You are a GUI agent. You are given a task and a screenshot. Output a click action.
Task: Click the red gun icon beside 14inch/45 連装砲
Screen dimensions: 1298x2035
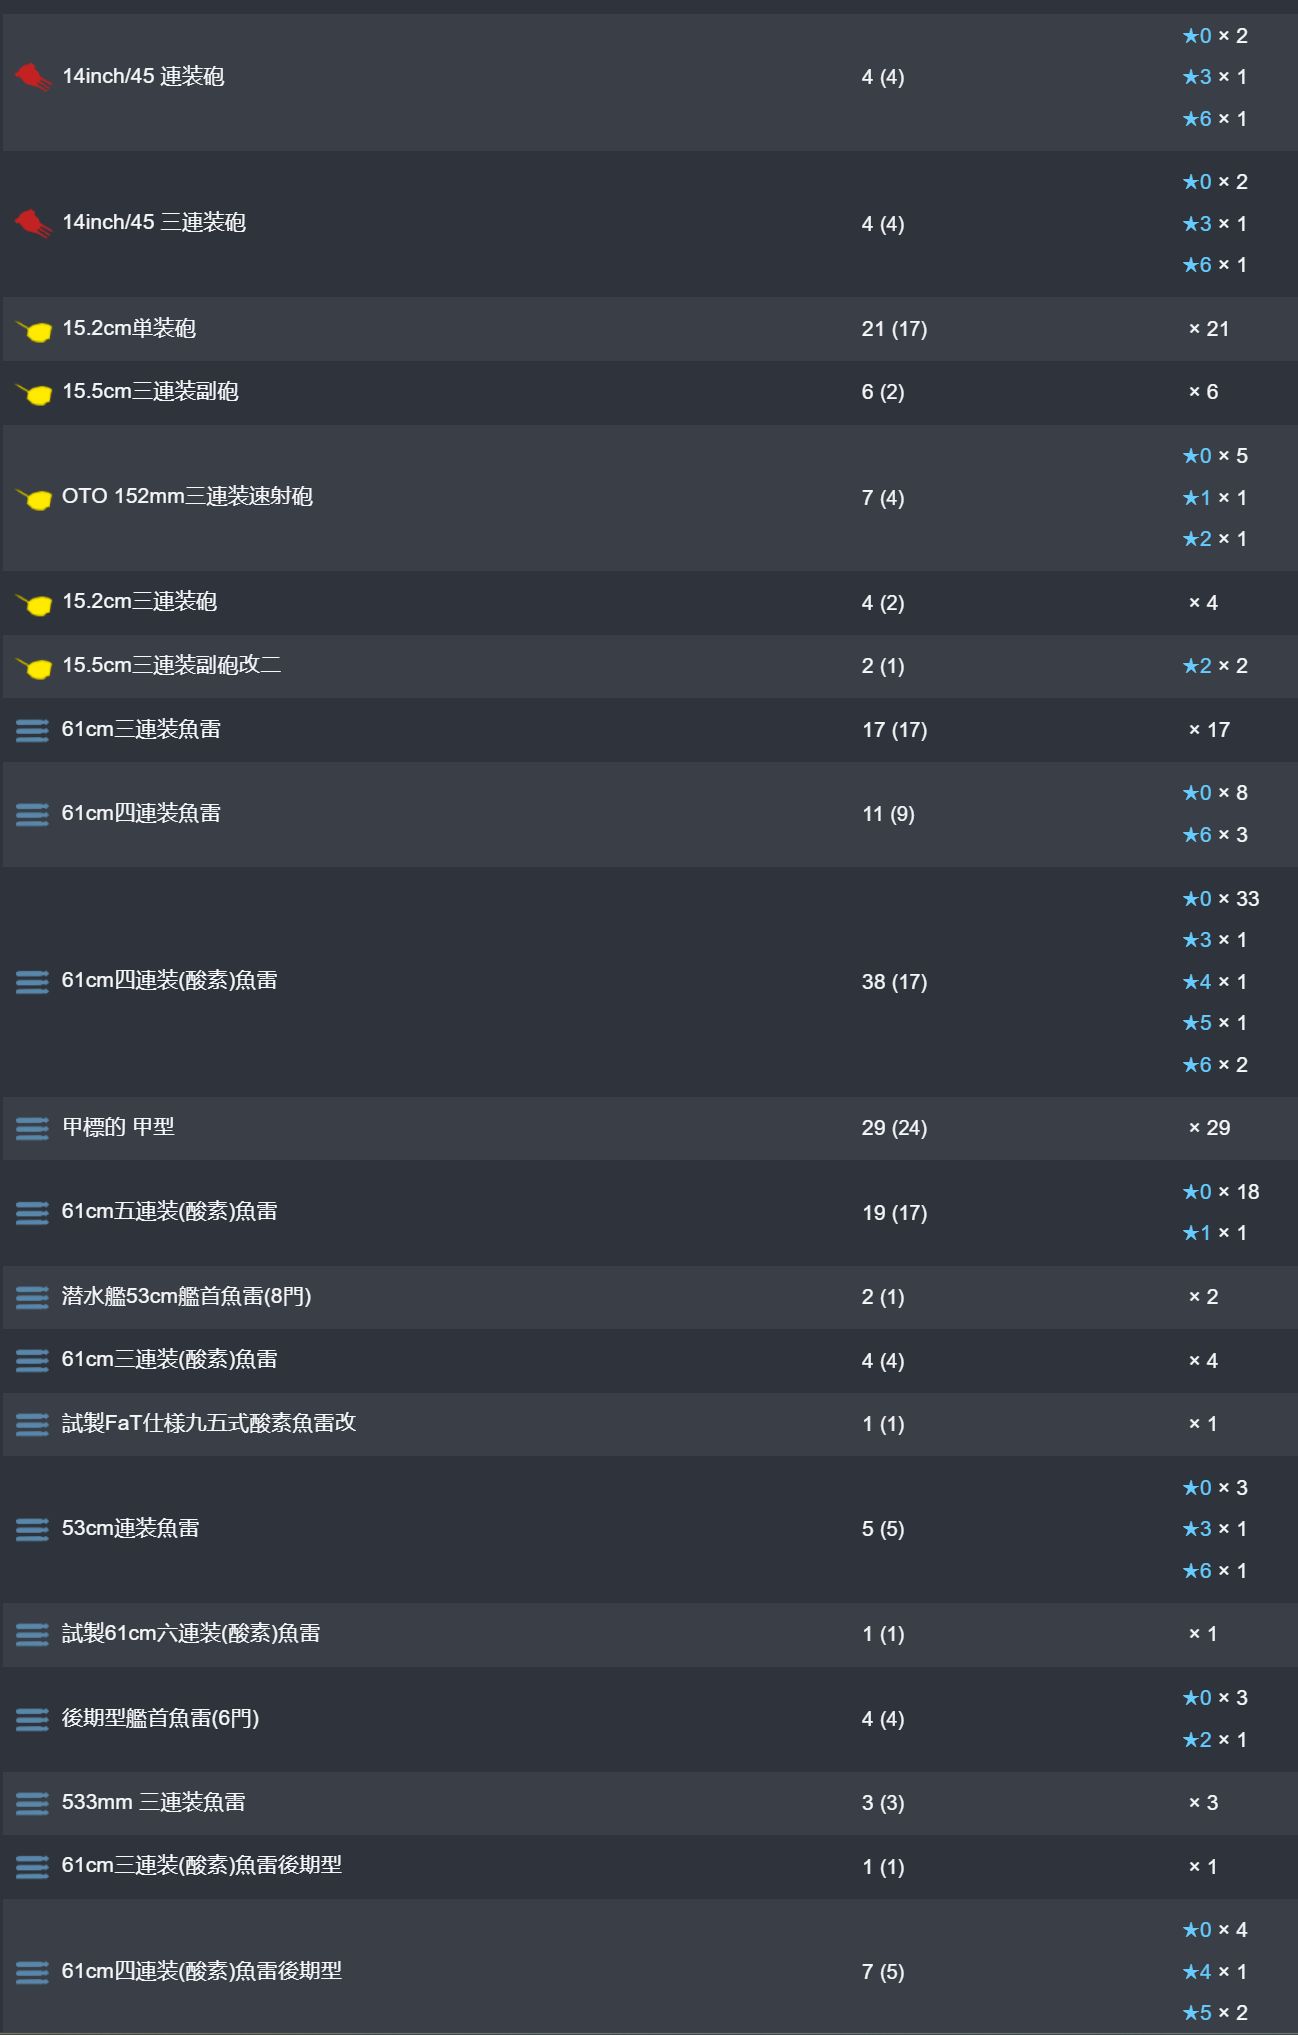tap(33, 77)
